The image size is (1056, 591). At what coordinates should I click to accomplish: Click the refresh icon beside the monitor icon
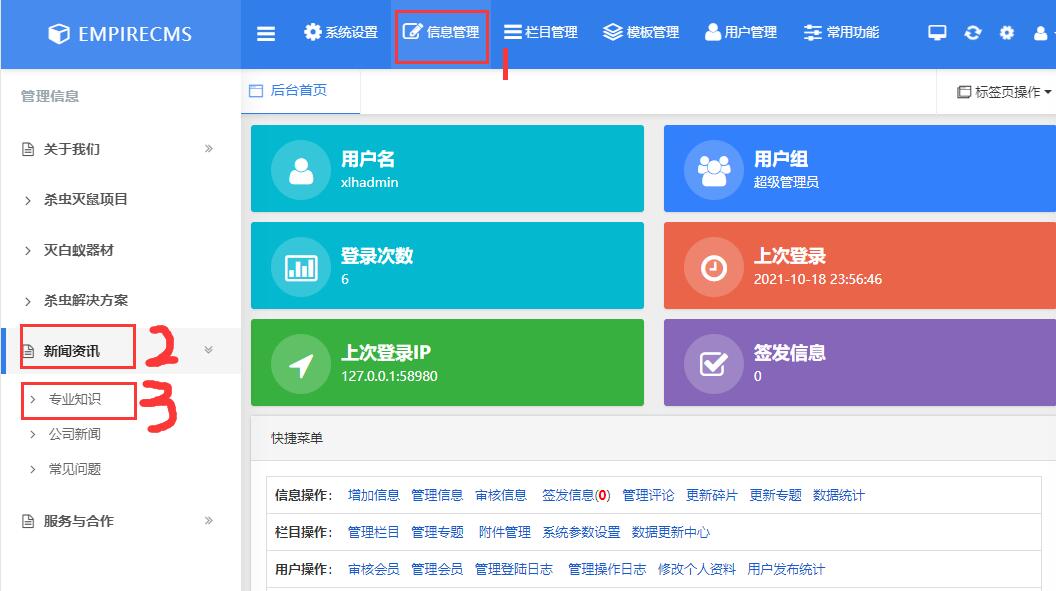(x=972, y=31)
